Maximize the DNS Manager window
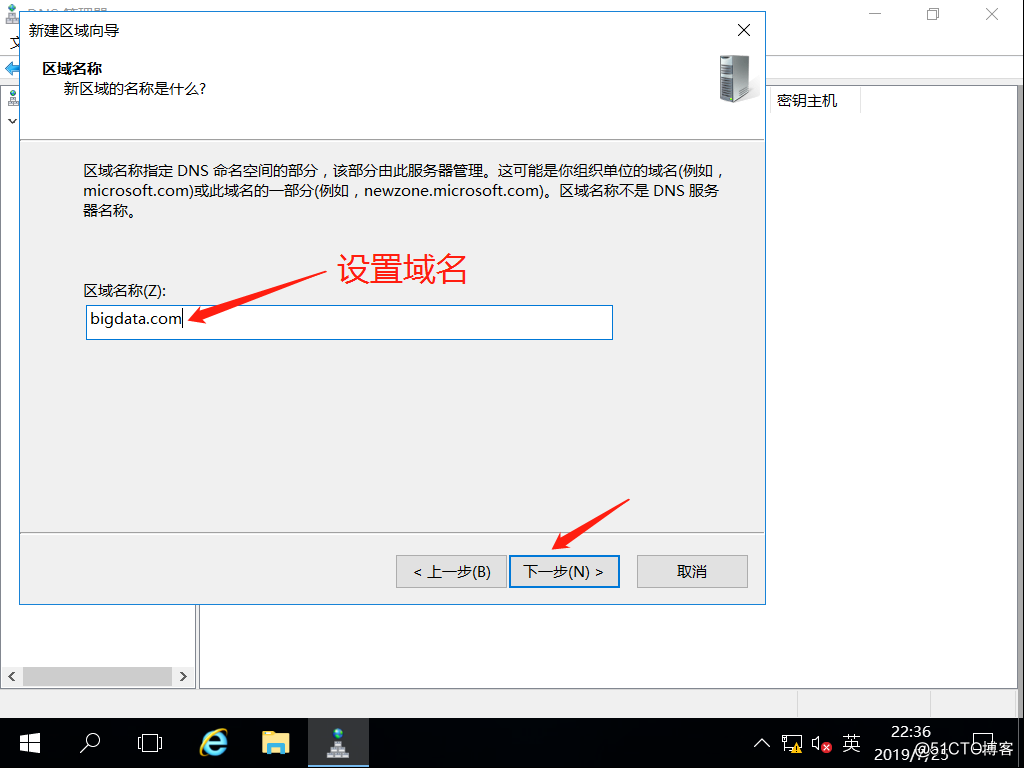The width and height of the screenshot is (1024, 768). tap(933, 14)
